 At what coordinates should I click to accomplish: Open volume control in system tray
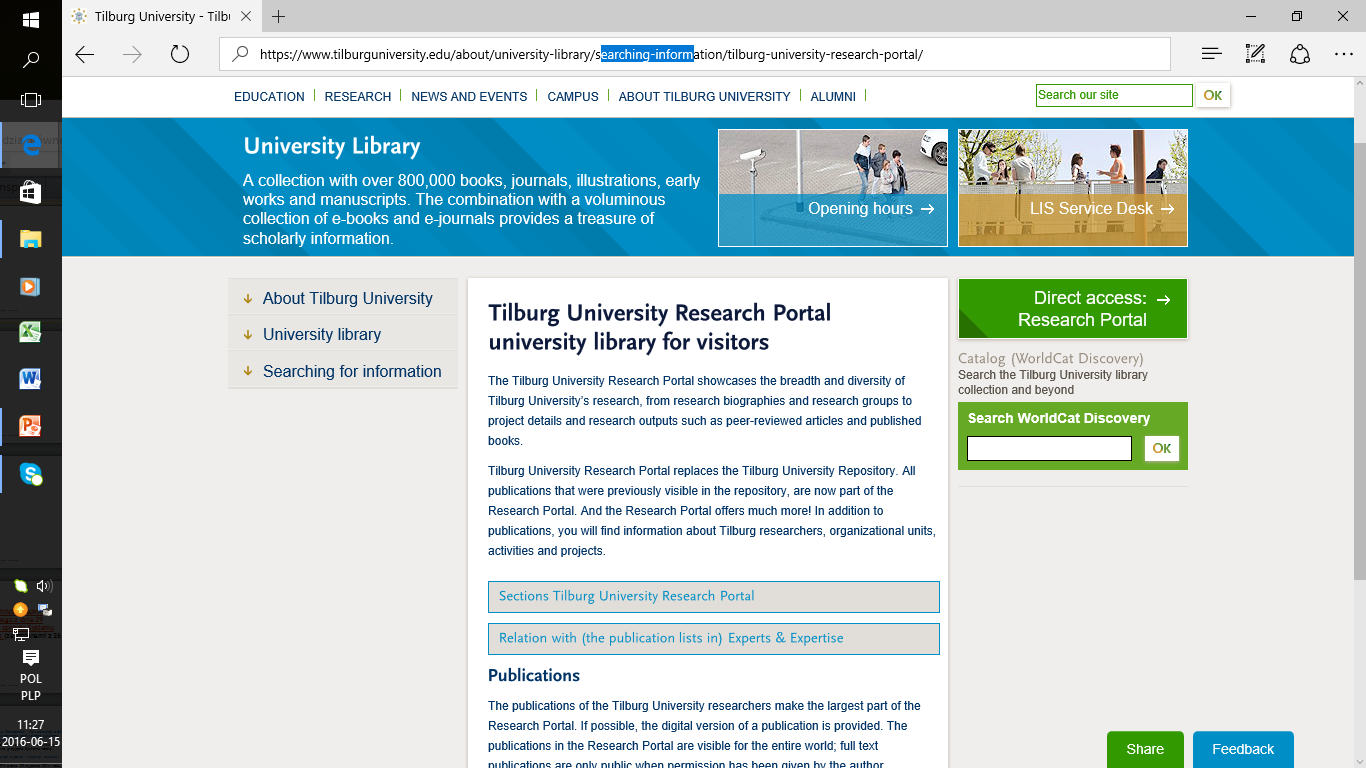point(44,586)
